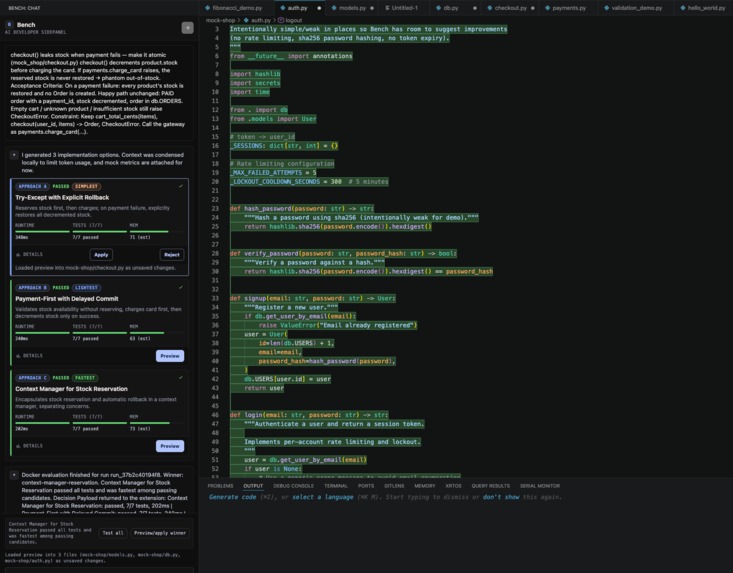Open Details for Approach B Payment-First card

coord(29,356)
